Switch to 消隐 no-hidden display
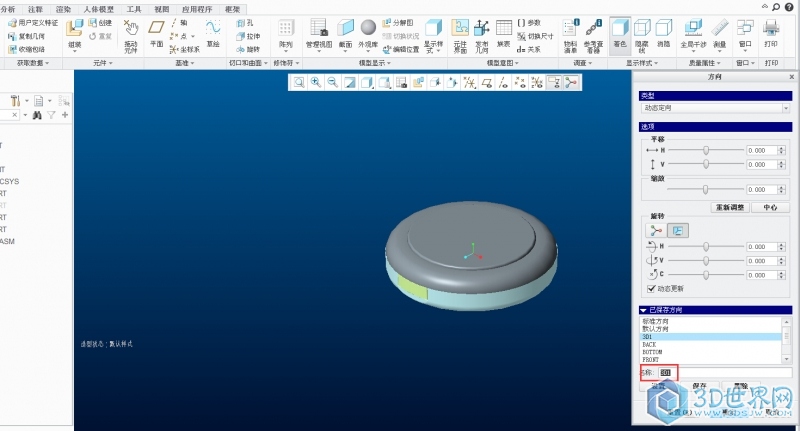 (664, 34)
